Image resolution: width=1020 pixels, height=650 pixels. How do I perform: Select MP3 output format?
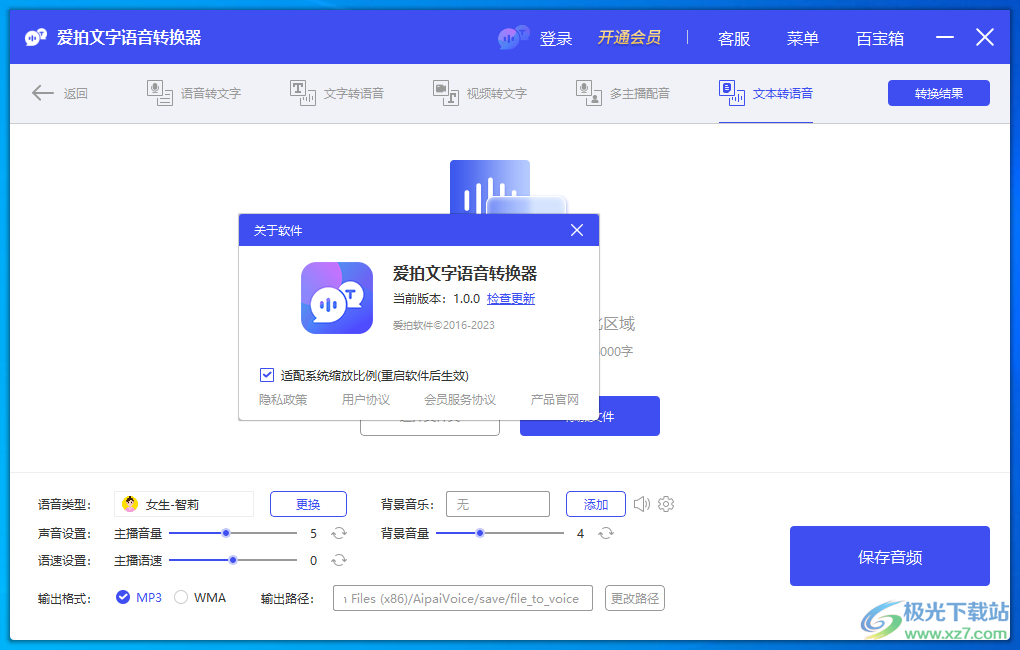(139, 597)
